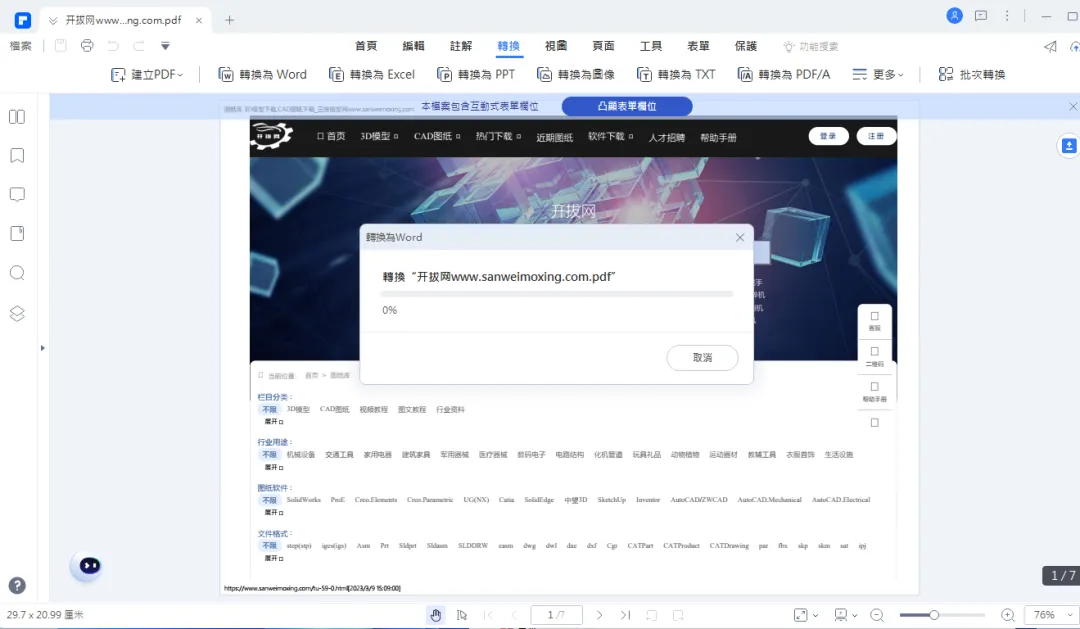
Task: Click the help question mark icon
Action: point(17,586)
